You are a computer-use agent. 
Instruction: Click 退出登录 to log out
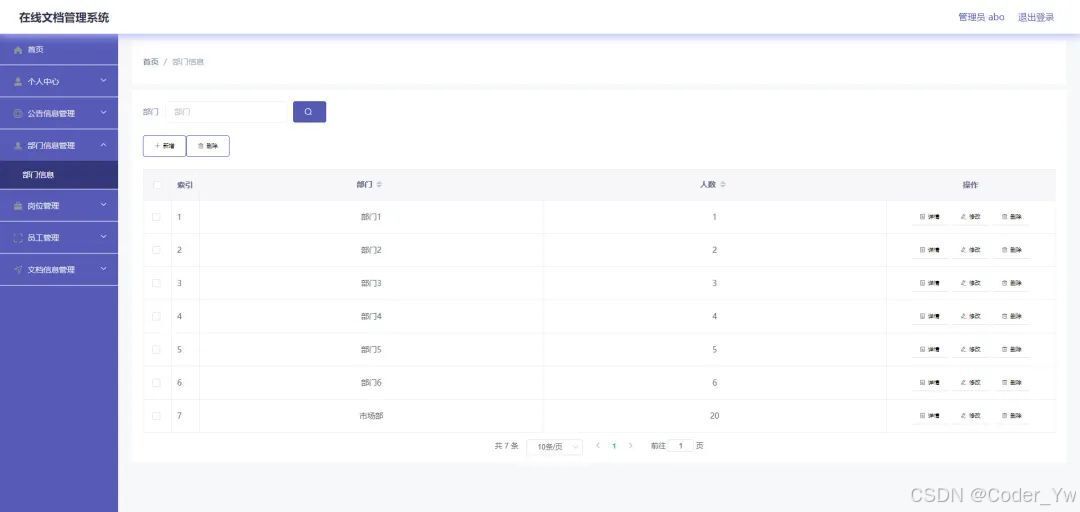(1036, 17)
